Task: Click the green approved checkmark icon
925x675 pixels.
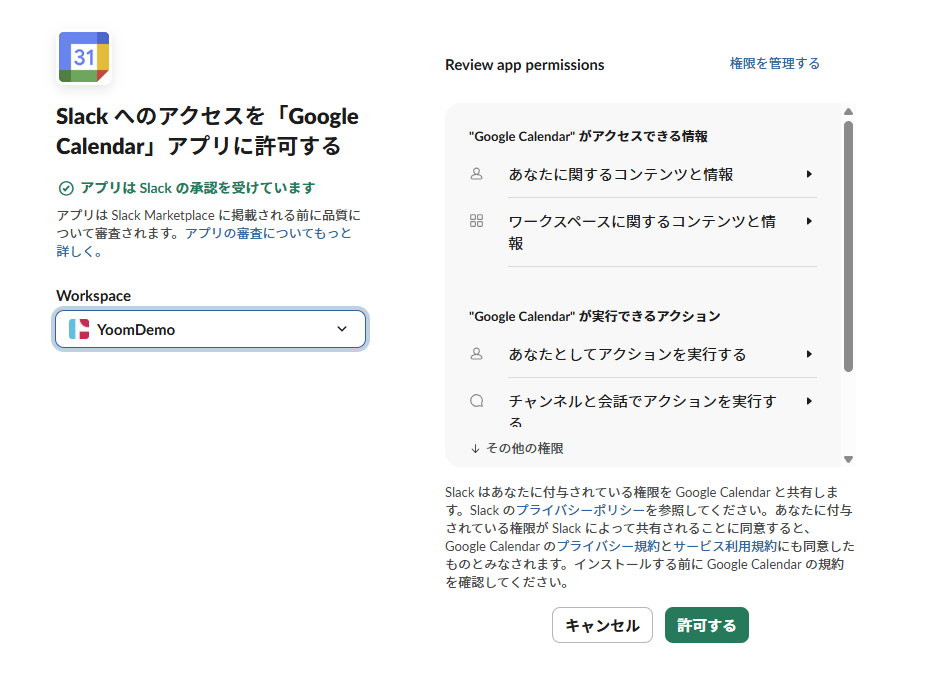Action: pos(66,188)
